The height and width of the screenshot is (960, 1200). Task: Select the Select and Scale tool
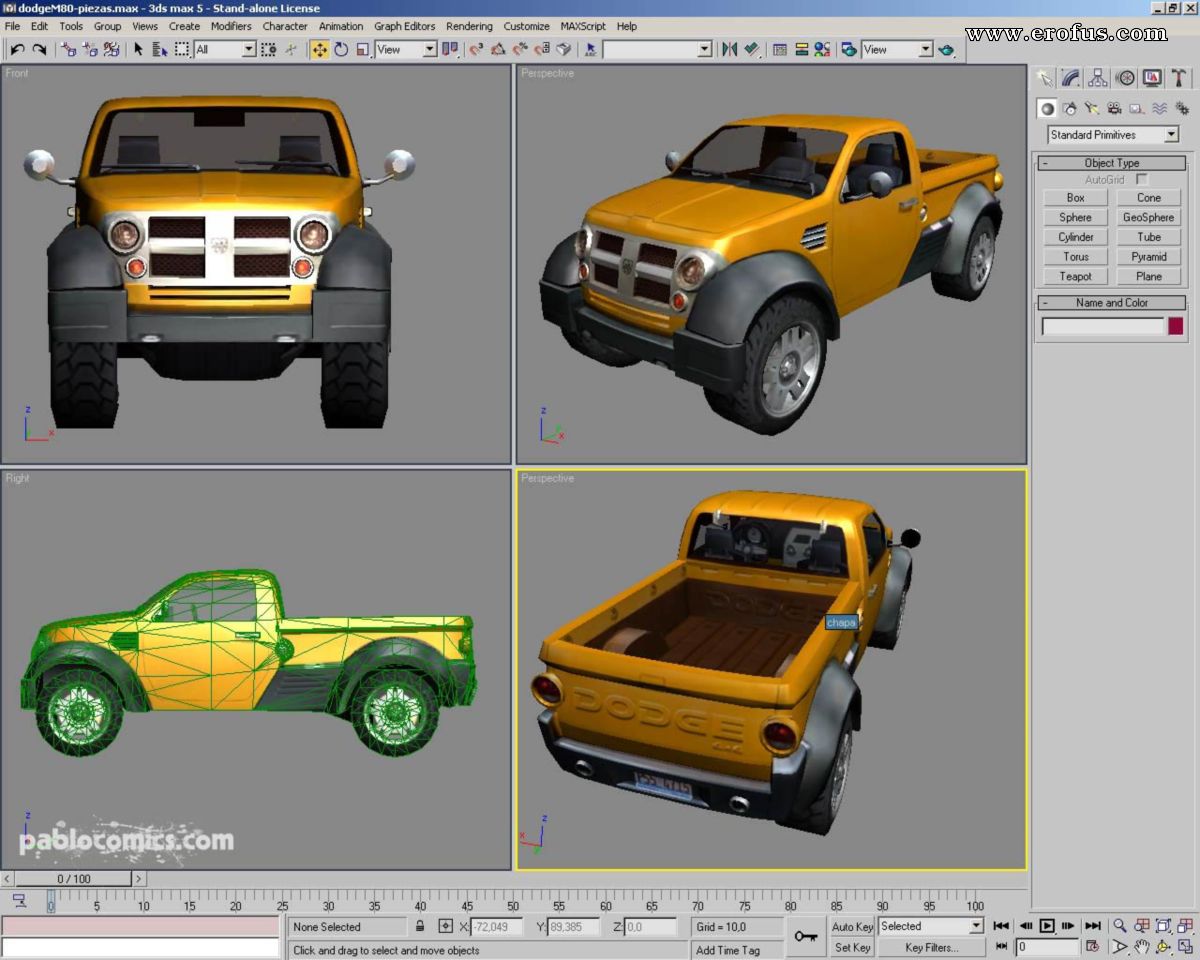pos(363,49)
